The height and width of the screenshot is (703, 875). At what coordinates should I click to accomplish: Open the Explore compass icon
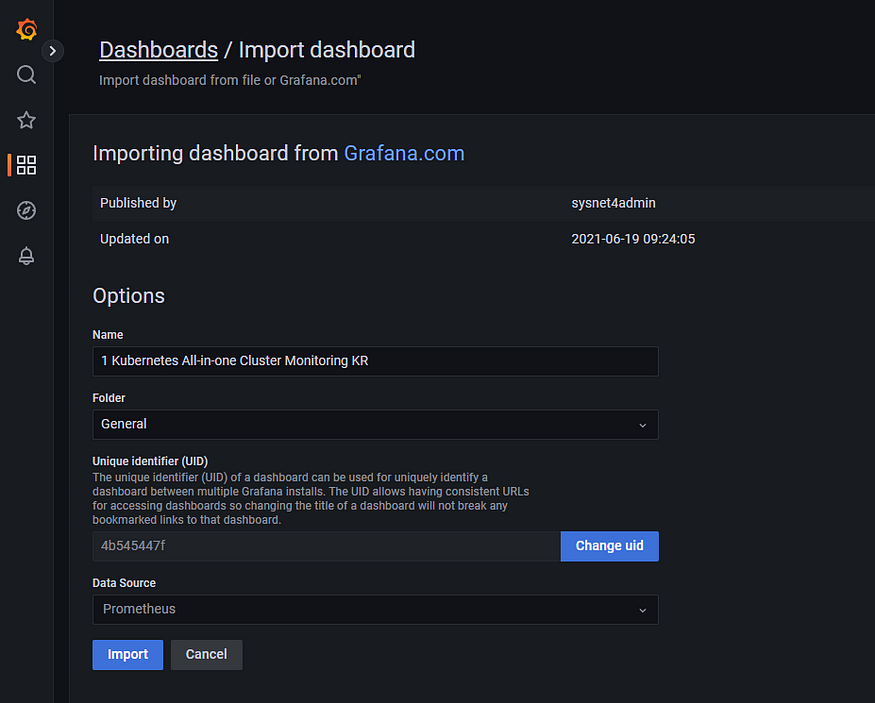pyautogui.click(x=26, y=210)
